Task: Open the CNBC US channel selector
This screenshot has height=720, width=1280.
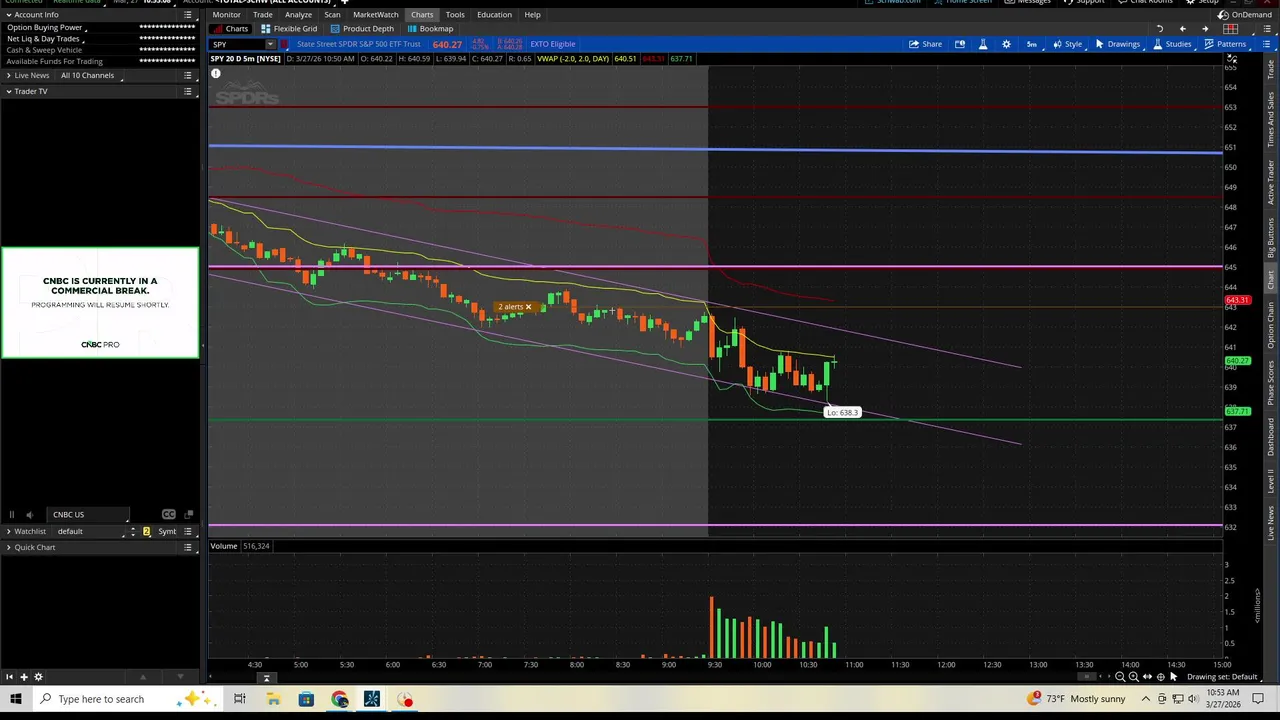Action: point(89,515)
